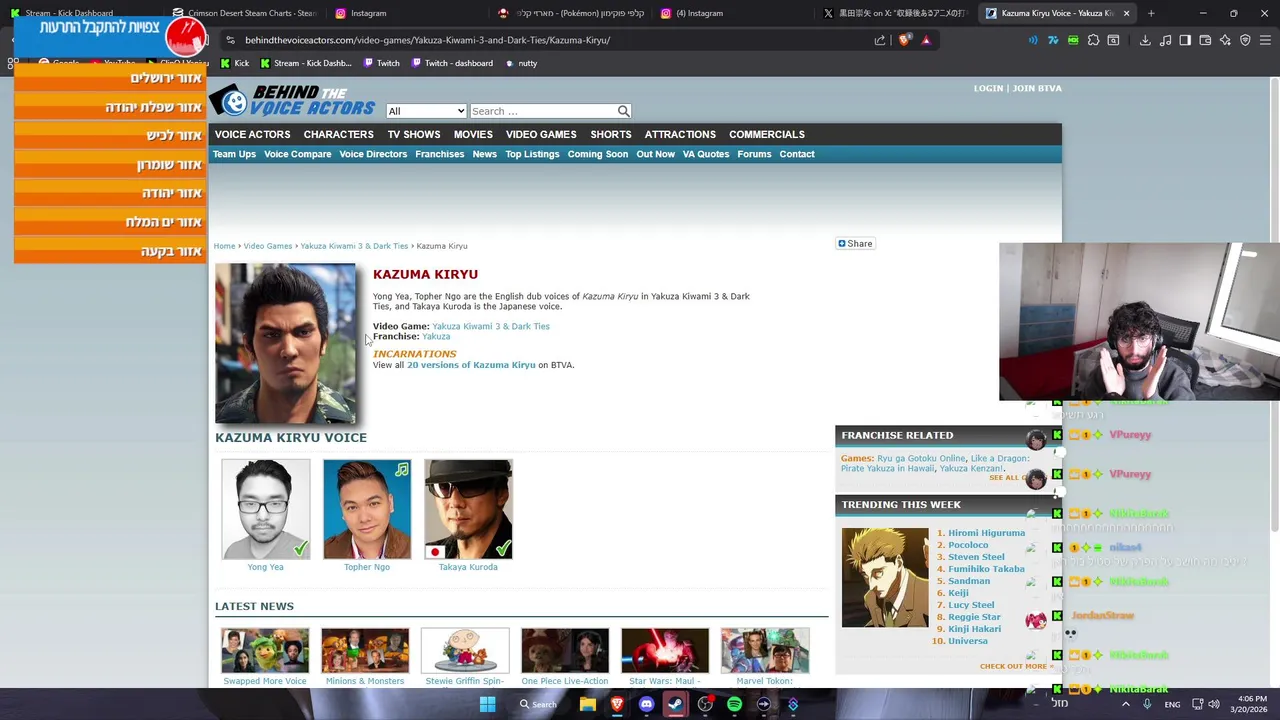Click the taskbar volume speaker icon

(x=1214, y=704)
